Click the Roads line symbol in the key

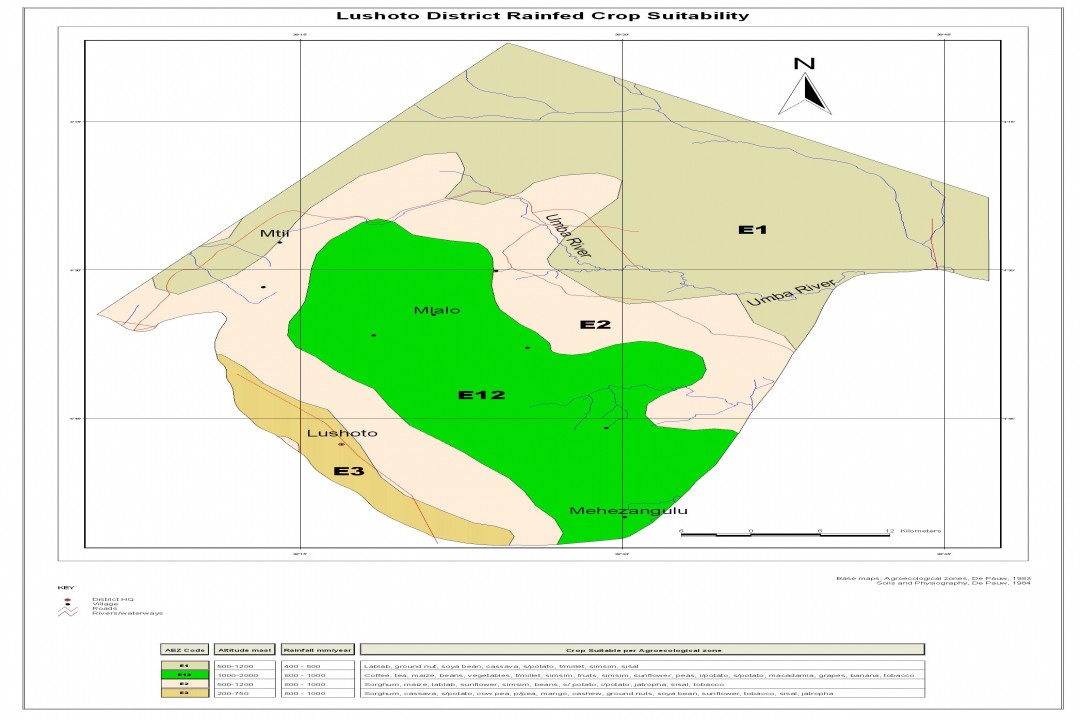(x=67, y=610)
